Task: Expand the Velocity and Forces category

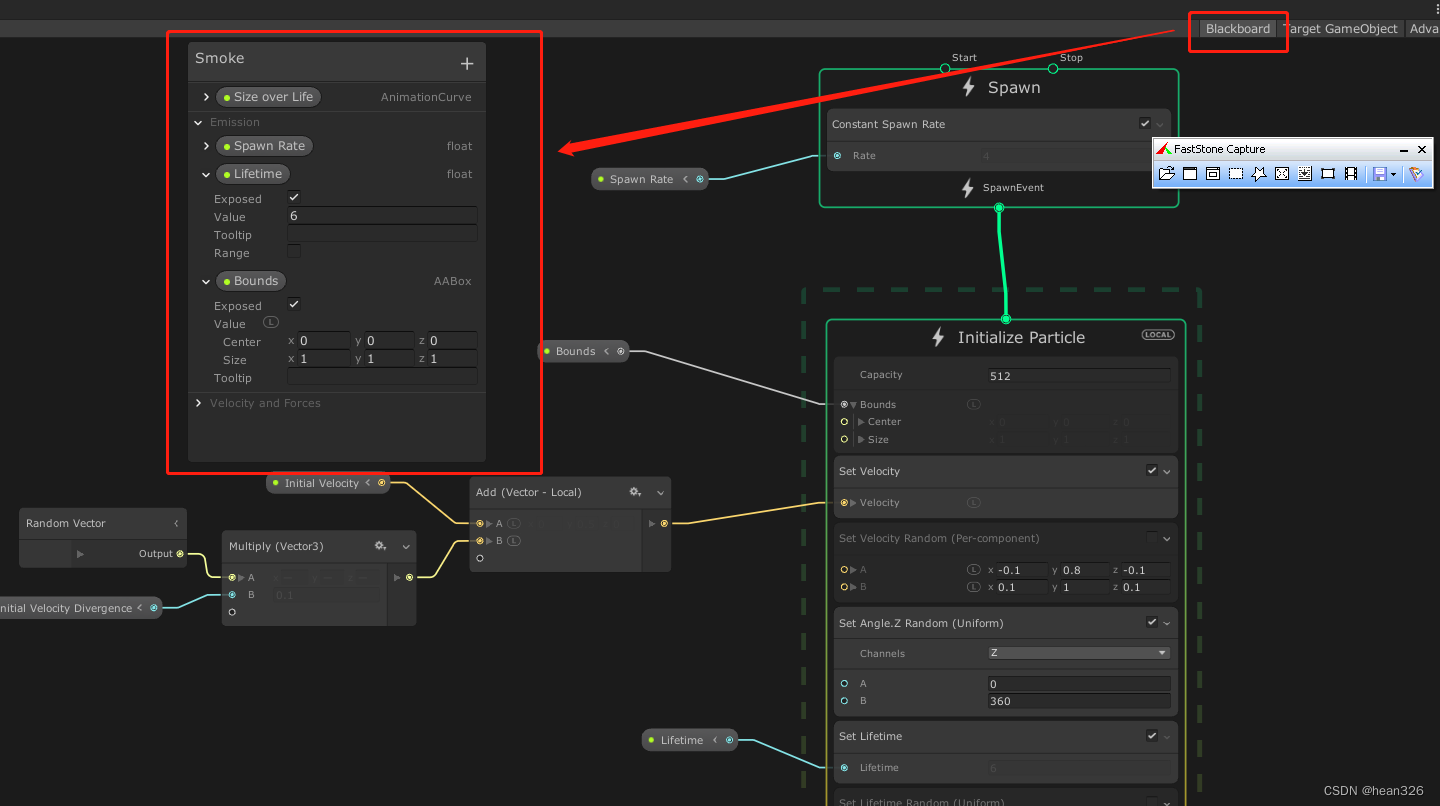Action: [198, 403]
